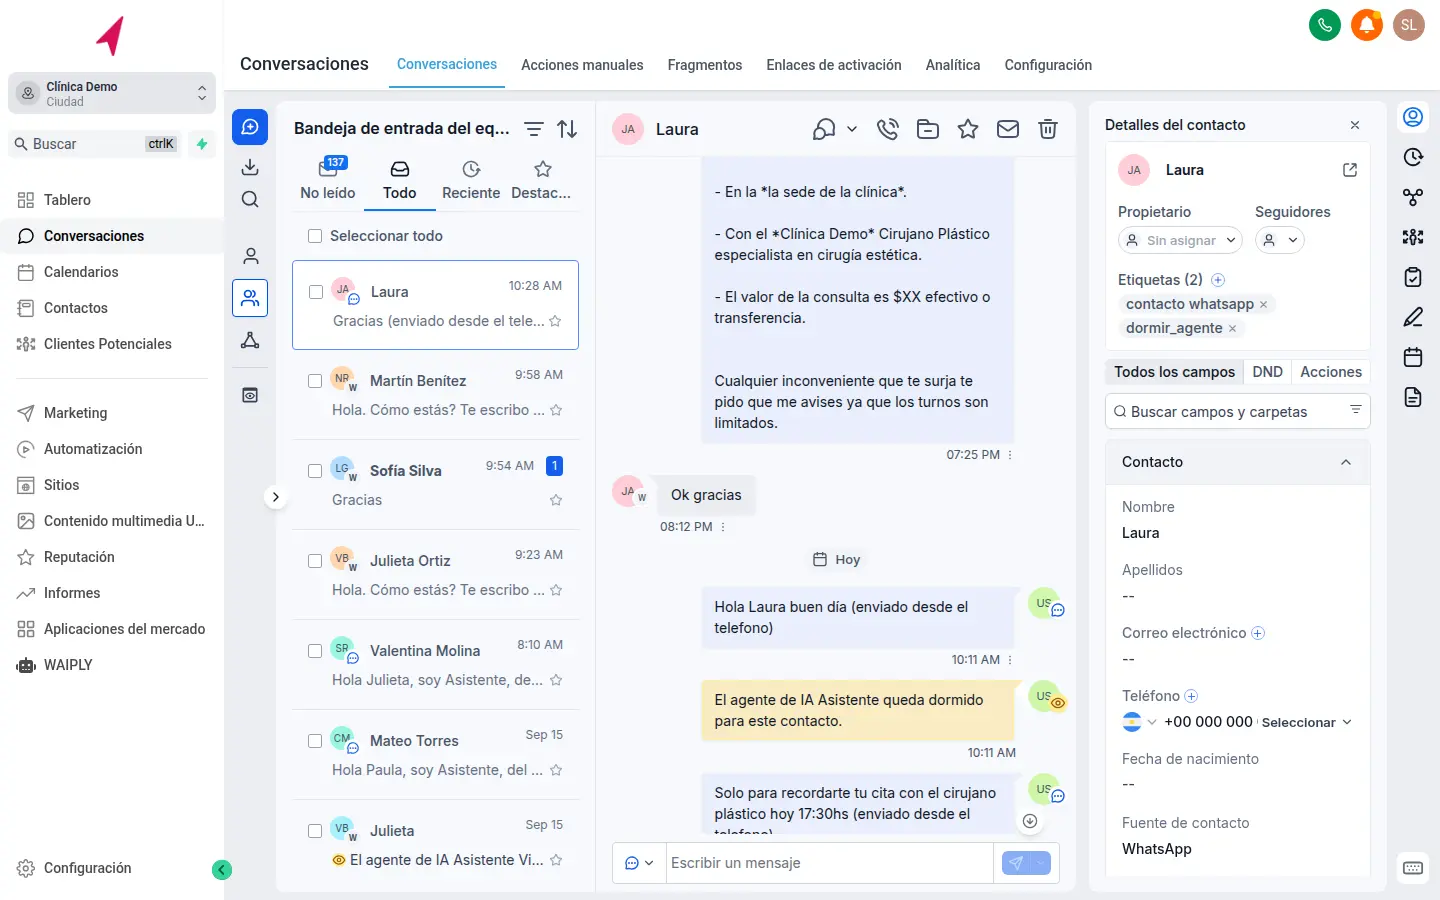Open the Seguidores dropdown
Screen dimensions: 1440x900
(x=1280, y=240)
